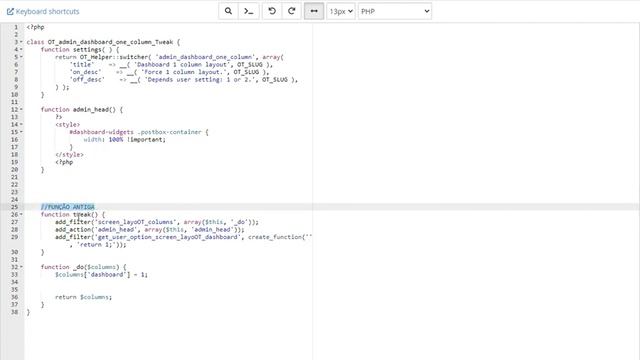The image size is (640, 360).
Task: Fold the return array block at line 5
Action: pyautogui.click(x=21, y=57)
